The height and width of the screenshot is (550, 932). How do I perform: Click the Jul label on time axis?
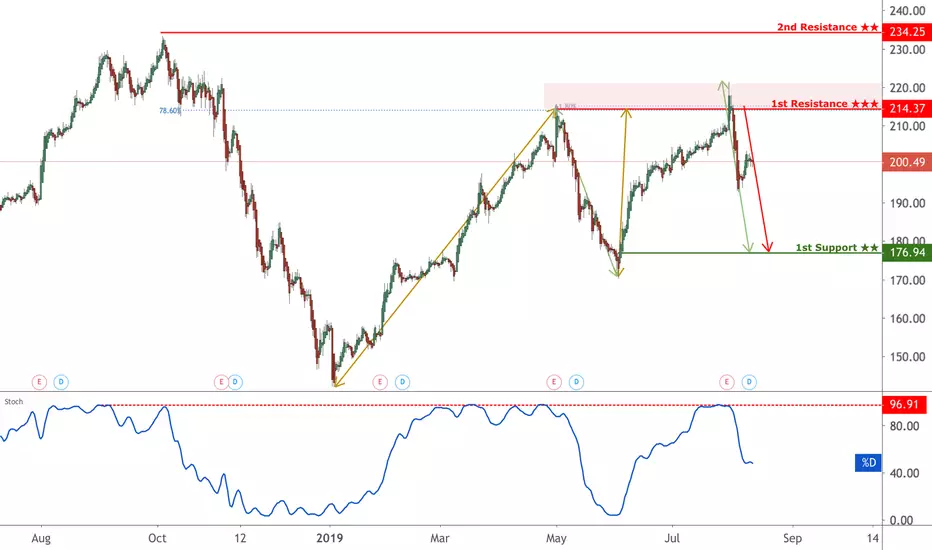pos(672,538)
